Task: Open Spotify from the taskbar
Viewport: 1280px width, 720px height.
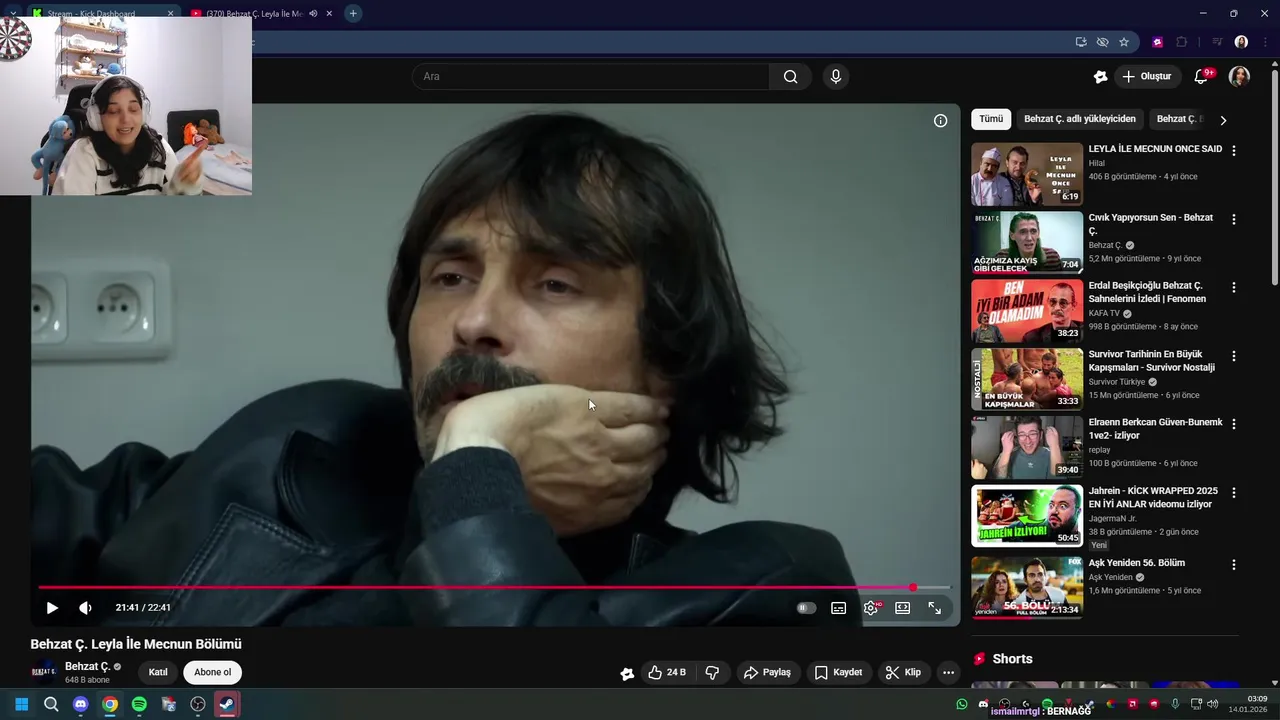Action: point(139,704)
